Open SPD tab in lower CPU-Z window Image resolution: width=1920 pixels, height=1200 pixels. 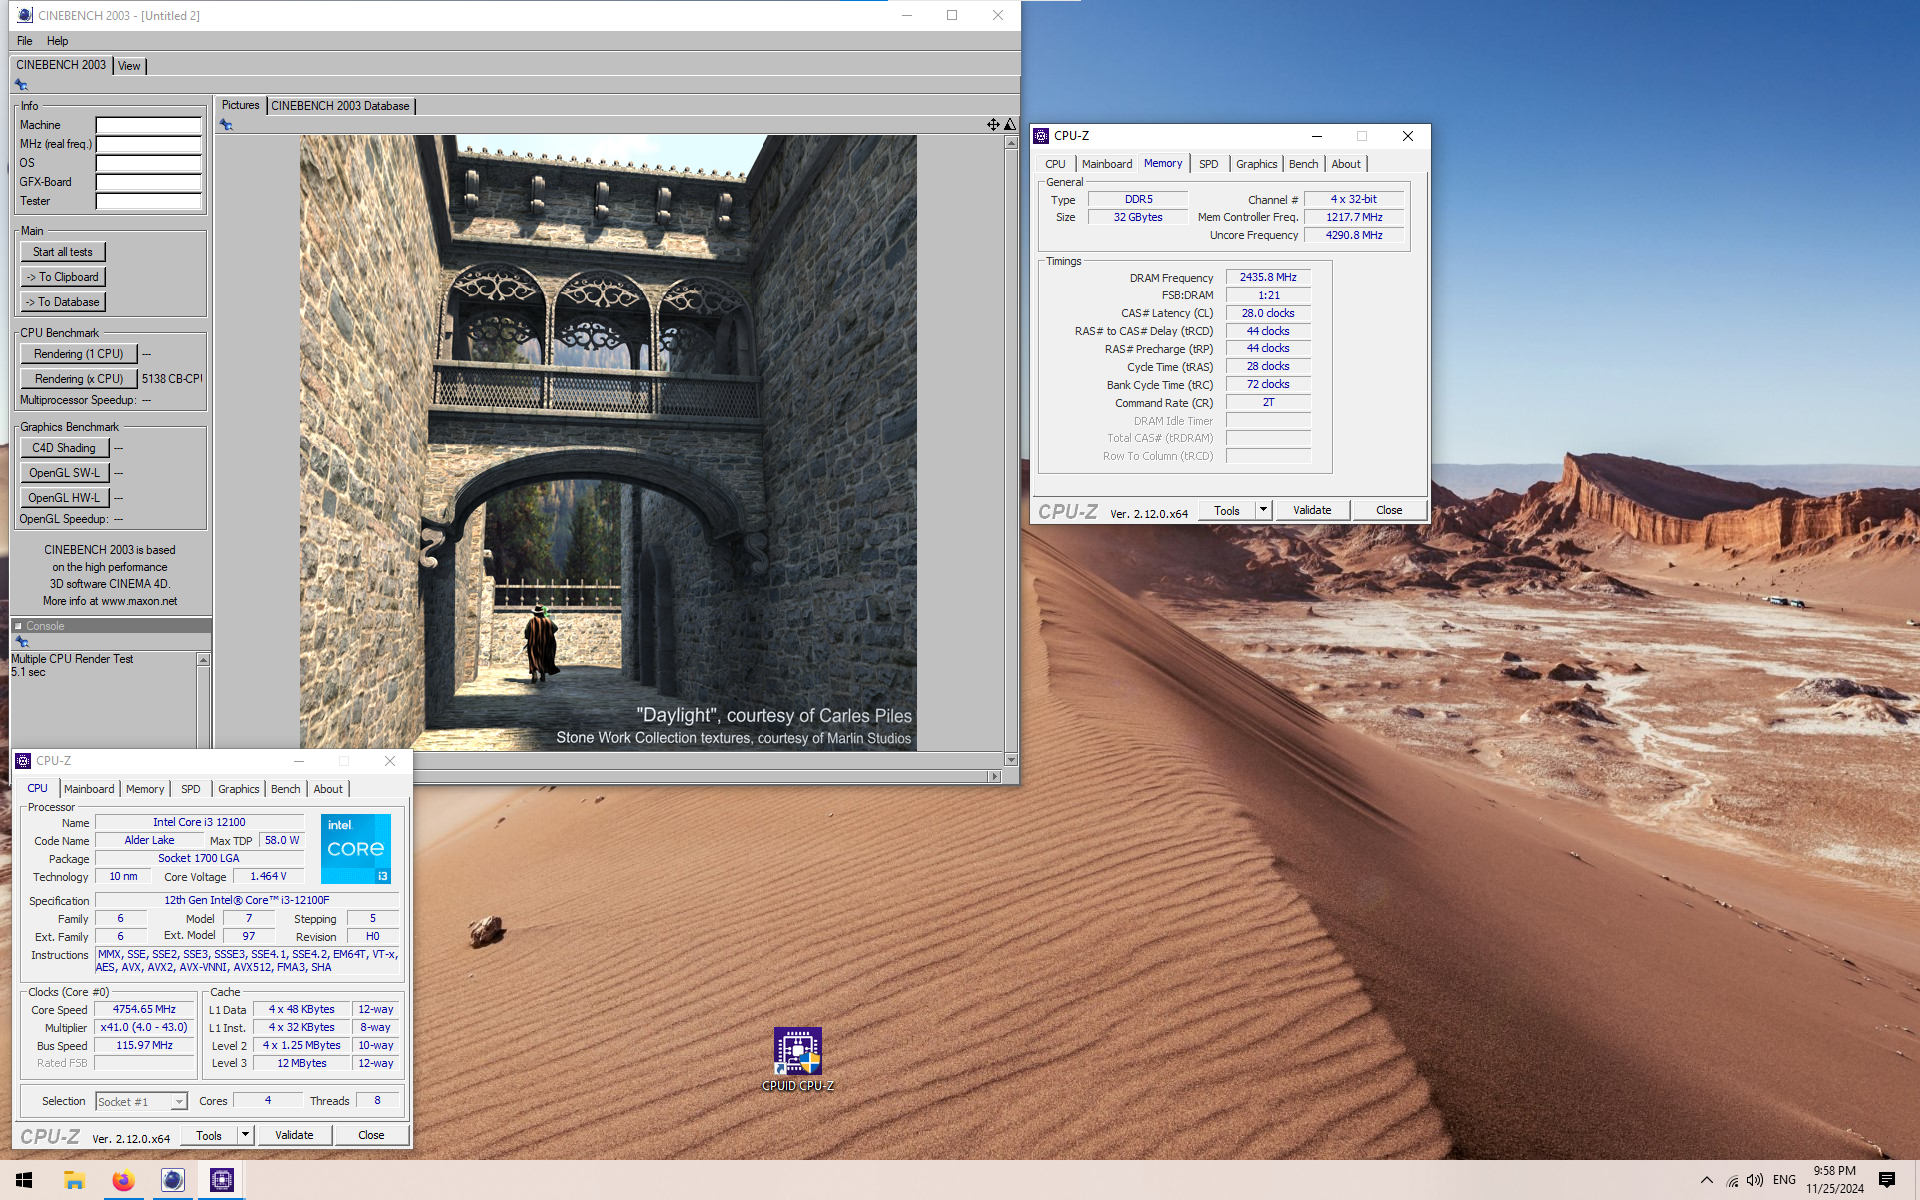(x=191, y=789)
